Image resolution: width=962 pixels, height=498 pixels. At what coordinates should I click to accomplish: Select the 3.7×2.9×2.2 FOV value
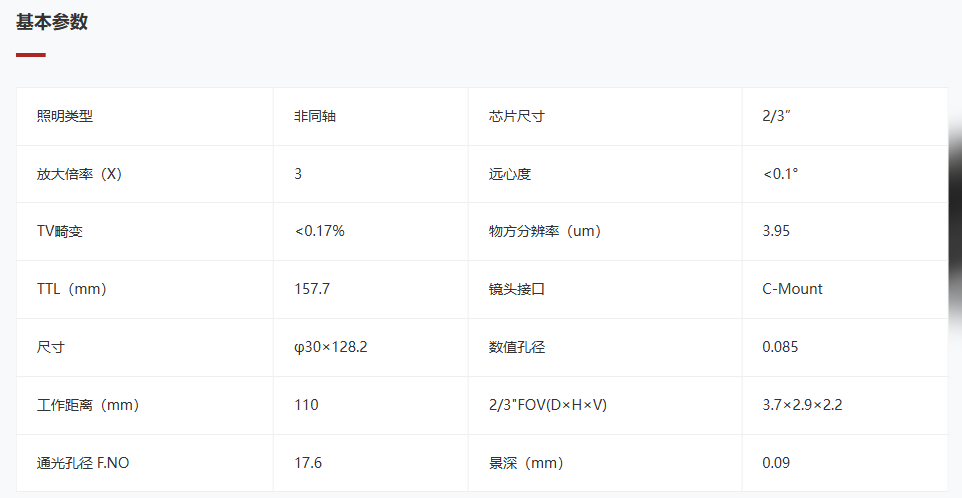point(802,405)
